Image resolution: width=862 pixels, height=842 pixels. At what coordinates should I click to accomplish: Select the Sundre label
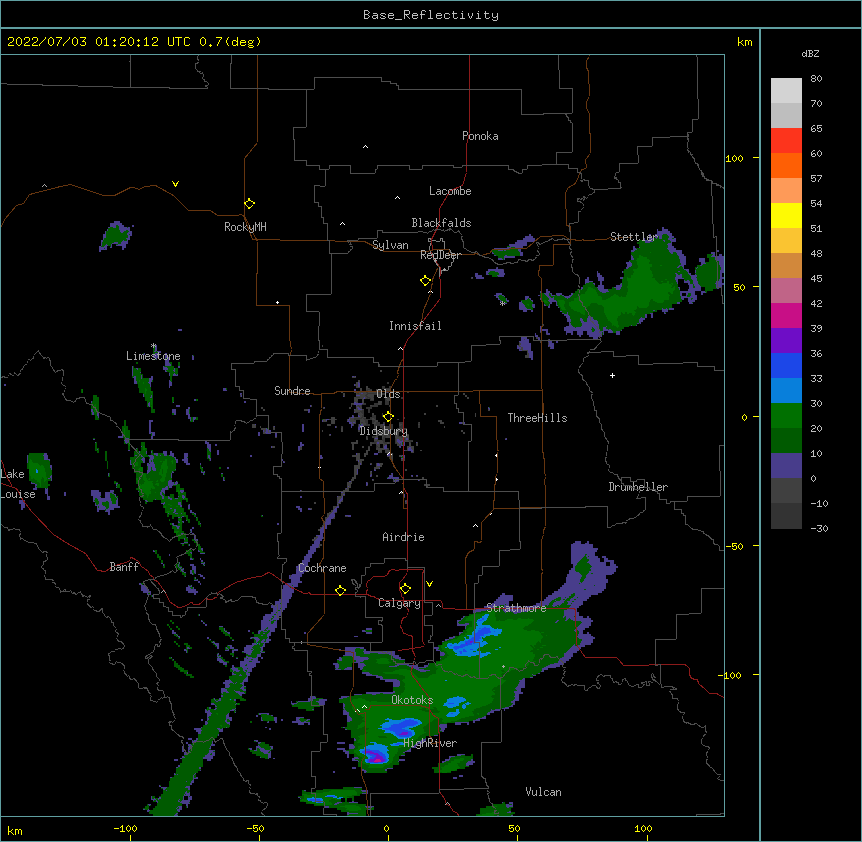[292, 391]
